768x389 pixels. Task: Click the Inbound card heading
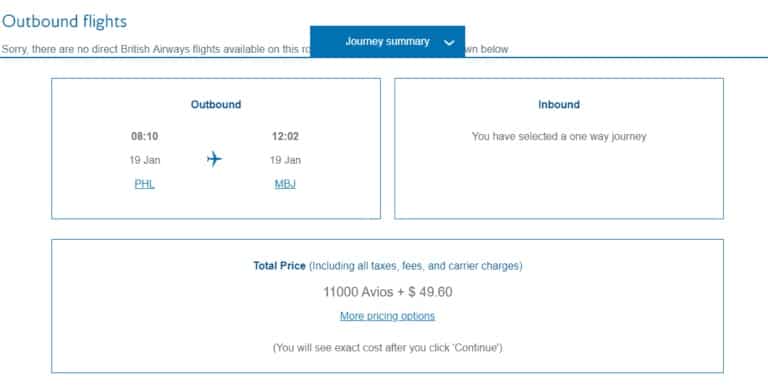(559, 104)
